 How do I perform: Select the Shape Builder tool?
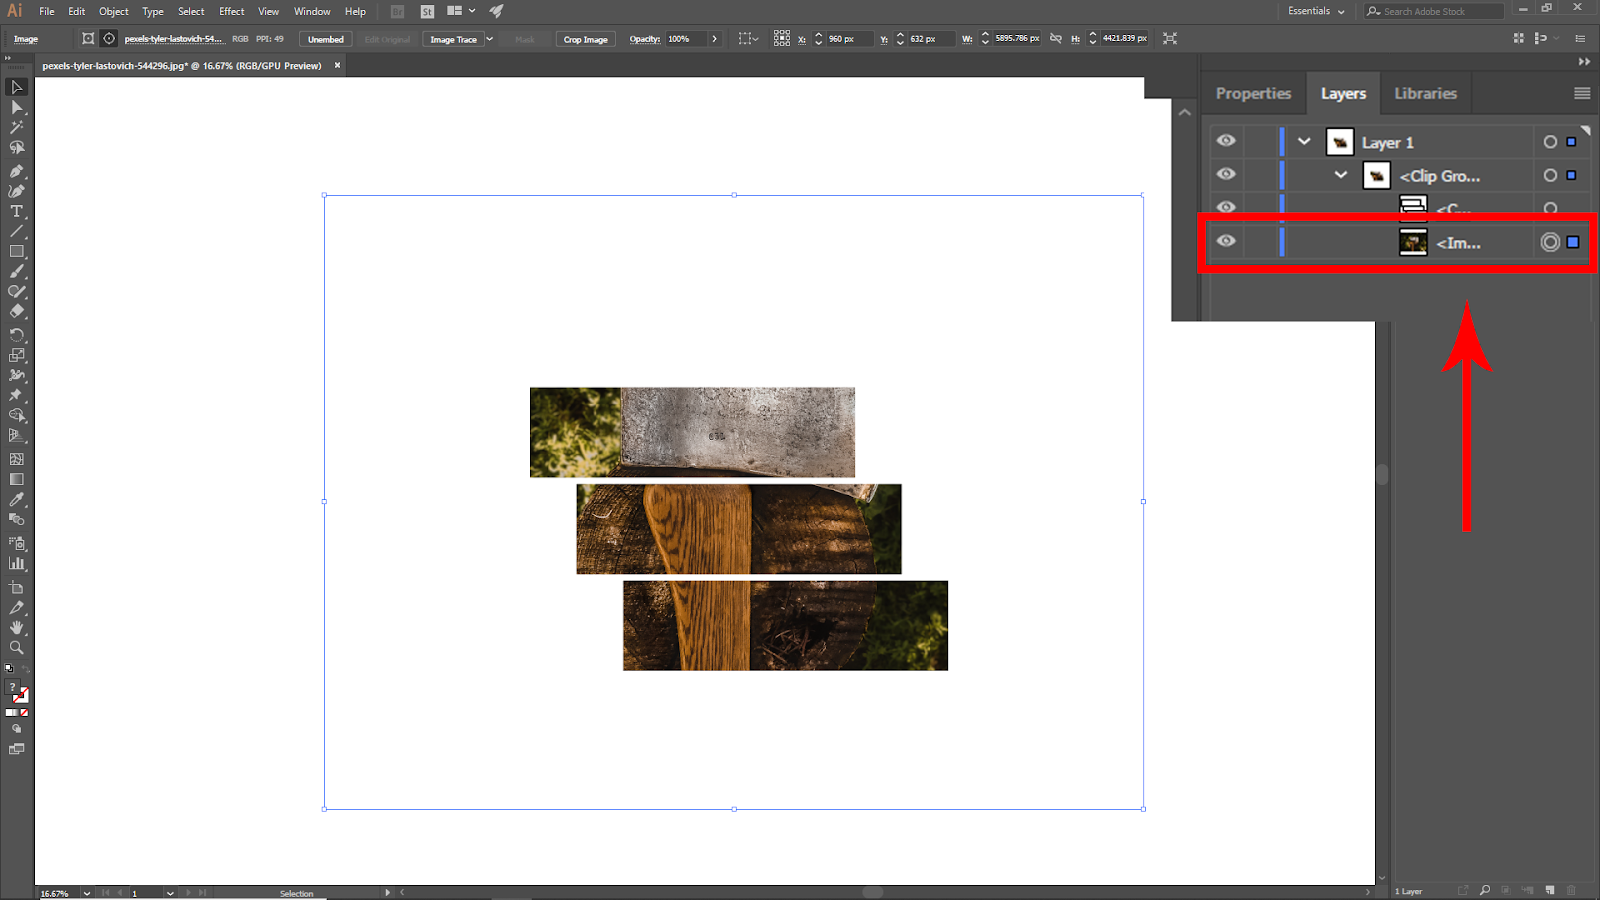click(x=17, y=415)
